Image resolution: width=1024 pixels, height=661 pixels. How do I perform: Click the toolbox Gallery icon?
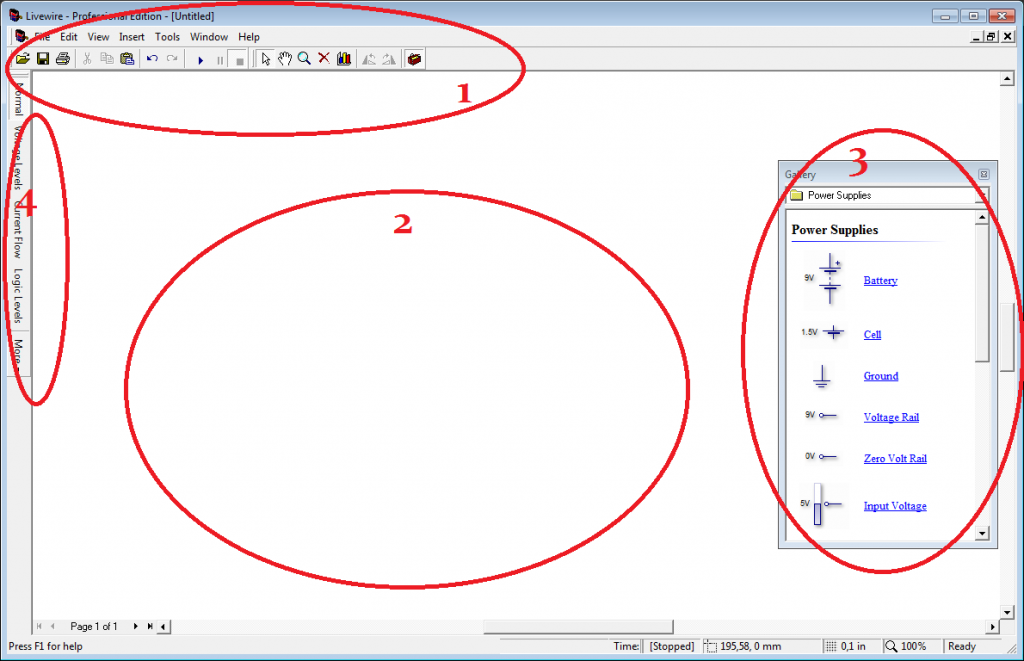click(414, 59)
